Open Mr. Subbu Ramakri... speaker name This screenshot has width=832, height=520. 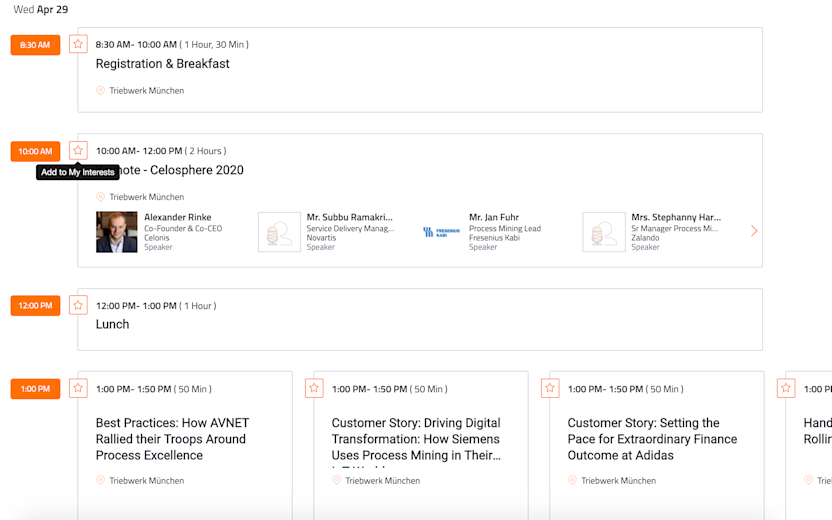pyautogui.click(x=350, y=217)
